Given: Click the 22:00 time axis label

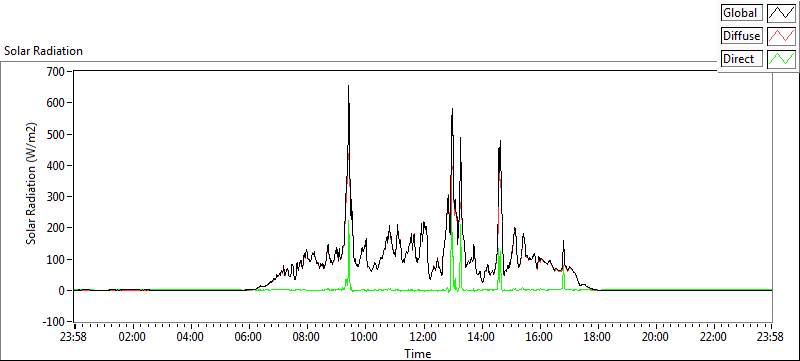Looking at the screenshot, I should (713, 337).
